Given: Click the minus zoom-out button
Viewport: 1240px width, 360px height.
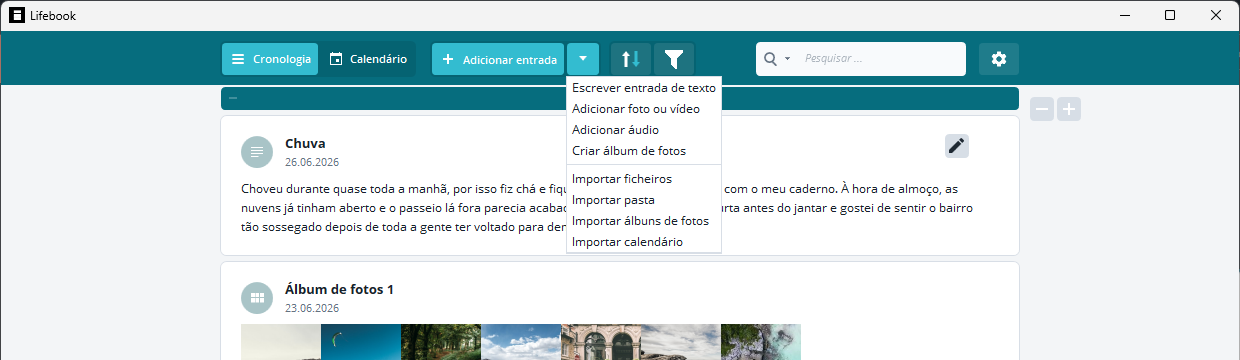Looking at the screenshot, I should 1042,109.
